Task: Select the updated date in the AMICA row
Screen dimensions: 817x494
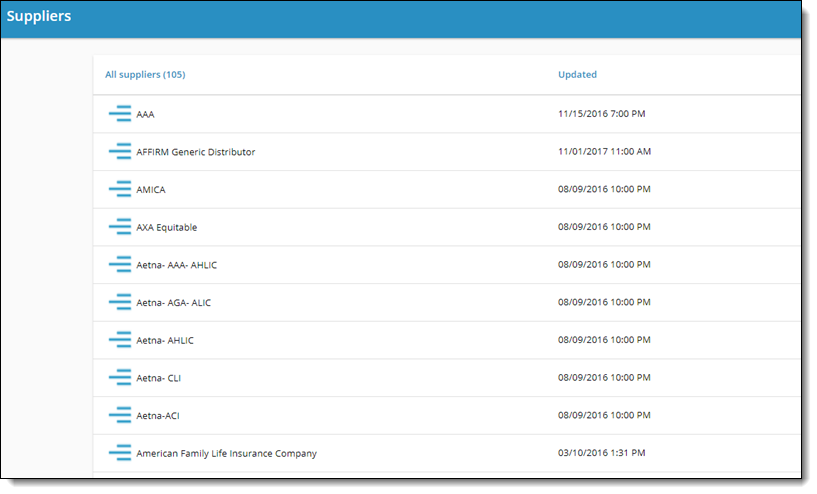Action: [x=604, y=189]
